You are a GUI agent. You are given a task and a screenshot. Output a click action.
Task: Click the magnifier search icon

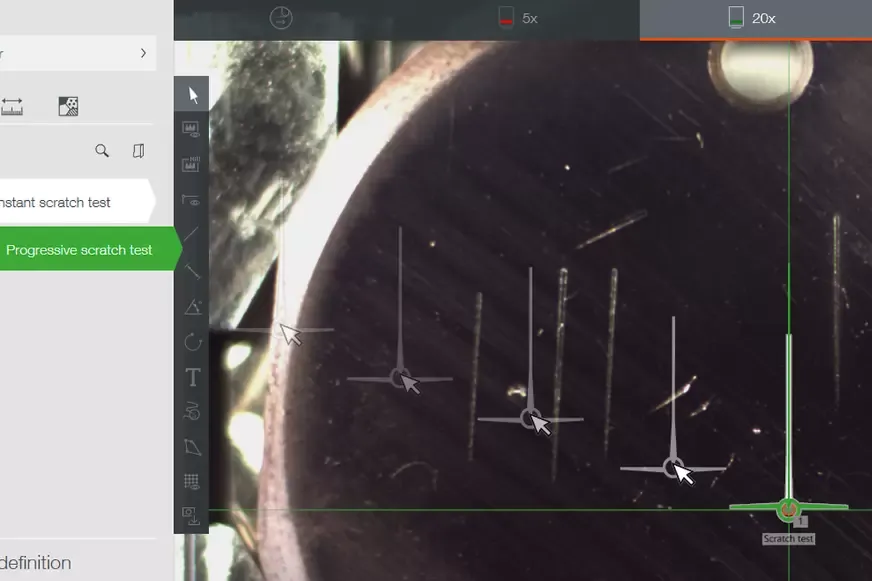point(102,151)
